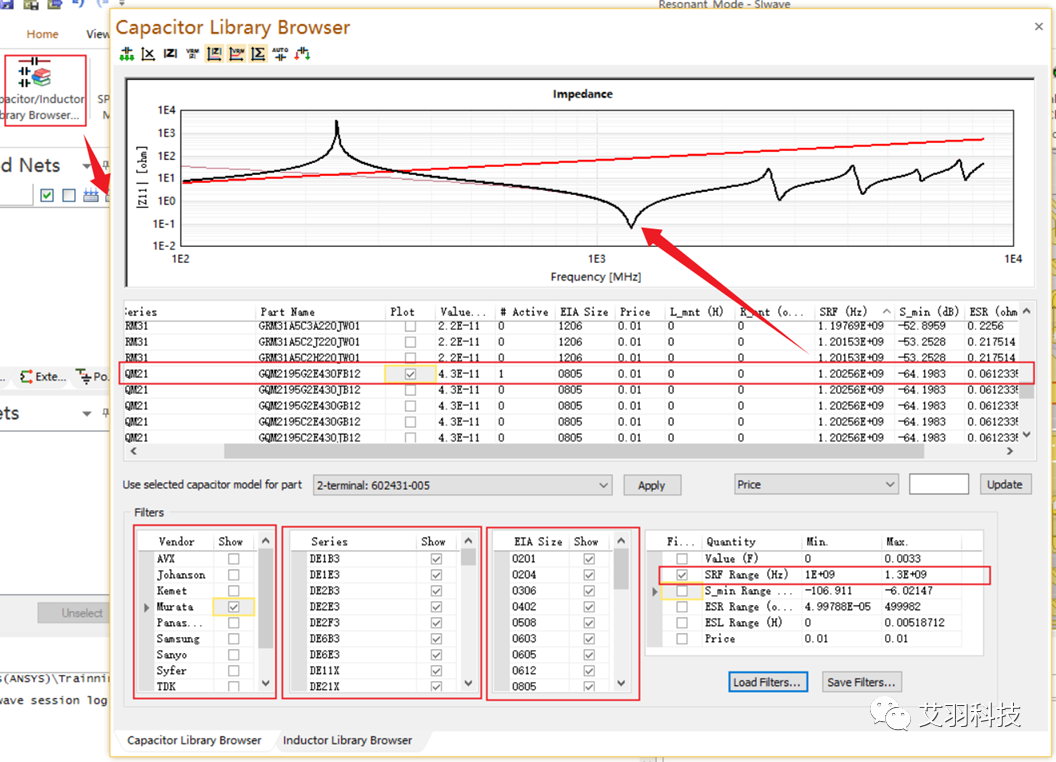The height and width of the screenshot is (762, 1056).
Task: Click the Load Filters... button
Action: 768,682
